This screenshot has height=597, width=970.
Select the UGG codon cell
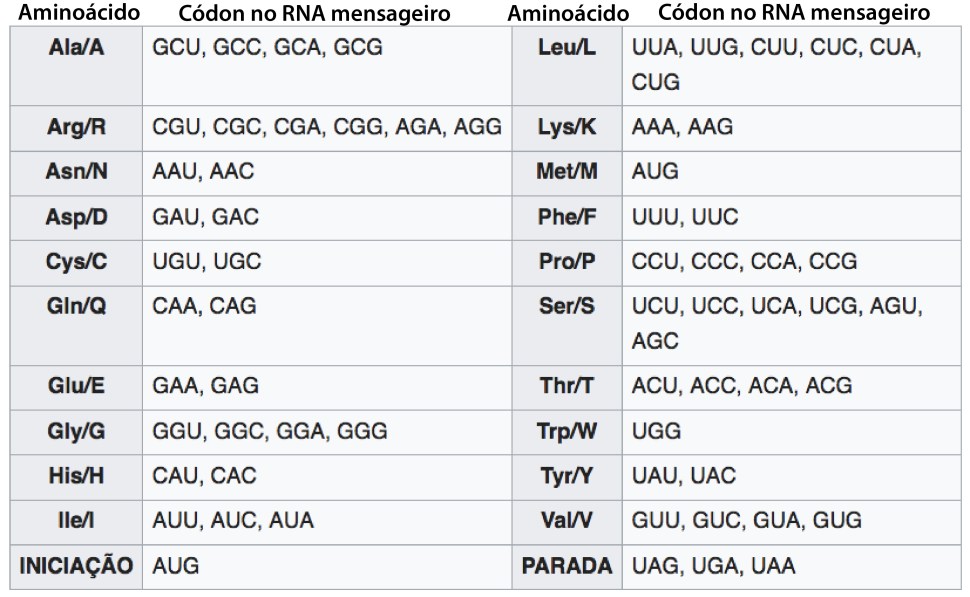tap(657, 431)
